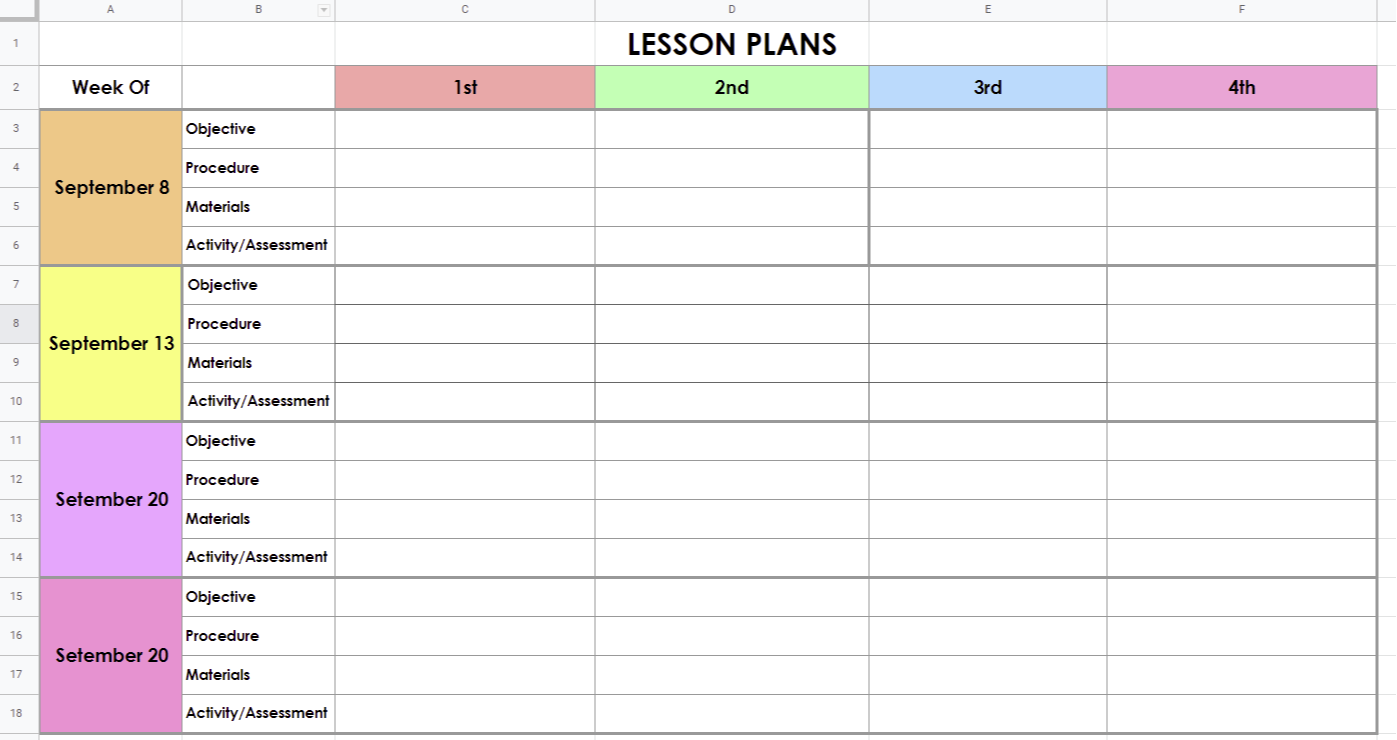Viewport: 1397px width, 740px height.
Task: Select the Procedure label in row 8
Action: 224,324
